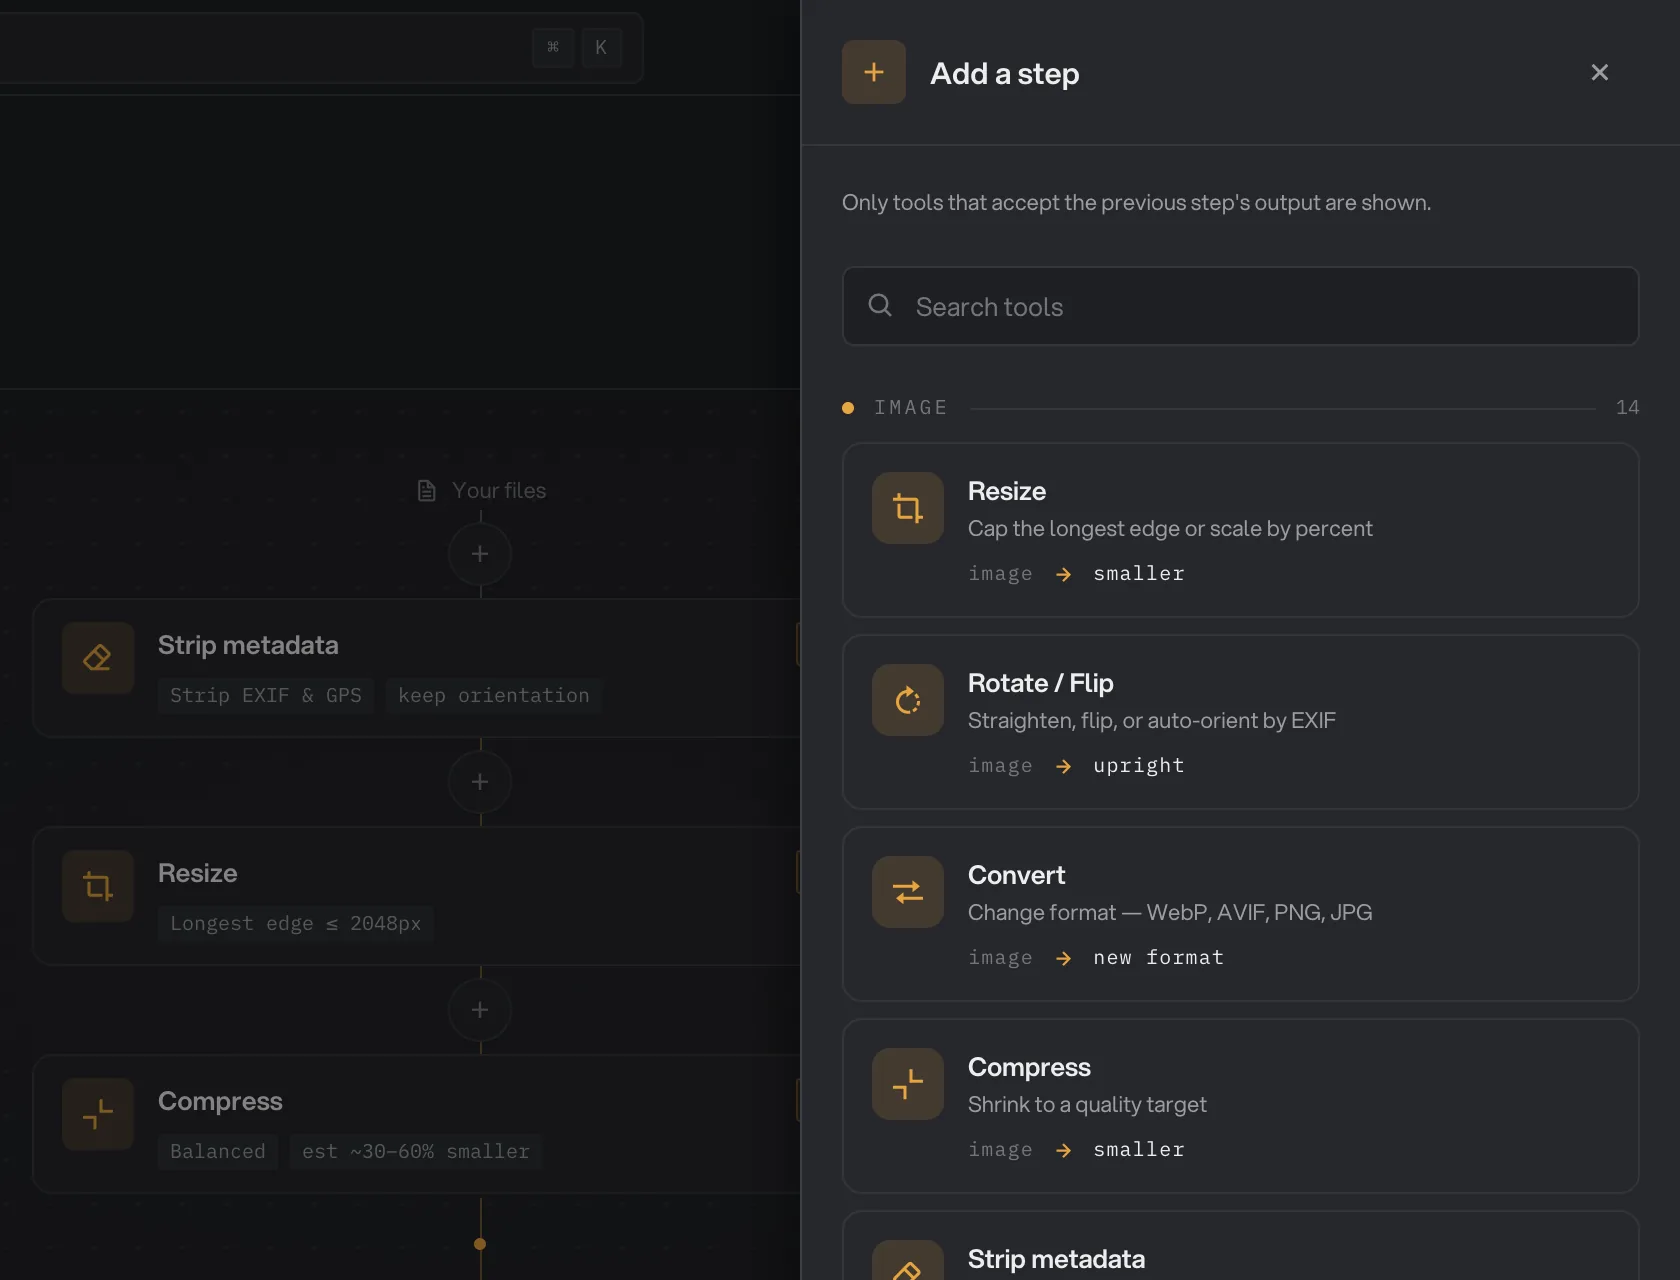Click the count 14 in IMAGE header
Screen dimensions: 1680x1280
coord(1627,407)
